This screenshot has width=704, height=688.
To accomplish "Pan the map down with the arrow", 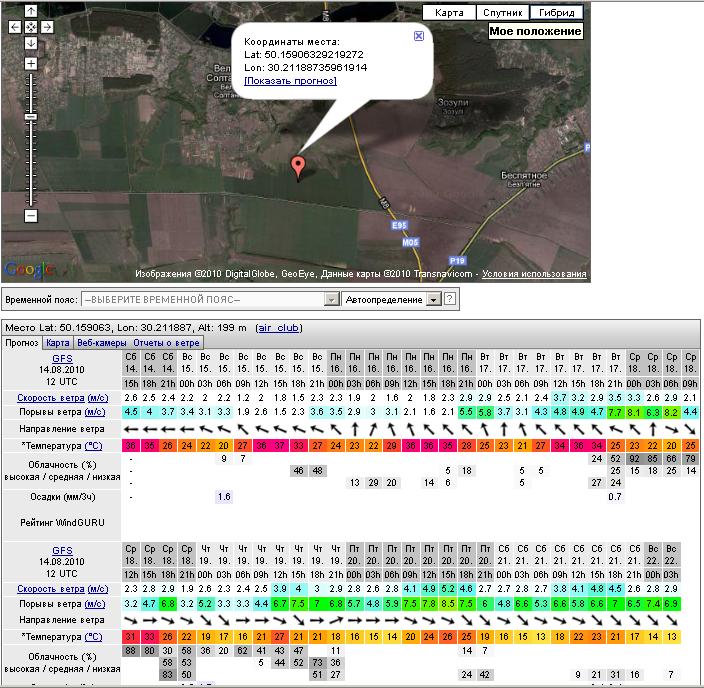I will 31,43.
